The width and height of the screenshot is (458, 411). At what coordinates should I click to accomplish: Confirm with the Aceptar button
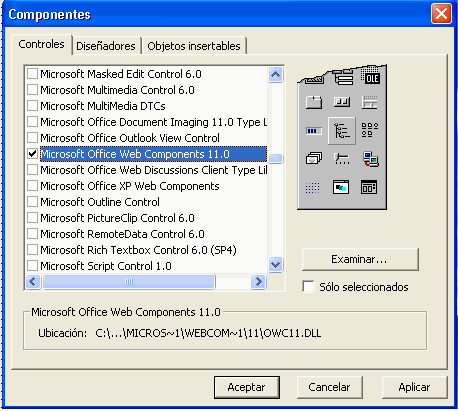pyautogui.click(x=246, y=387)
